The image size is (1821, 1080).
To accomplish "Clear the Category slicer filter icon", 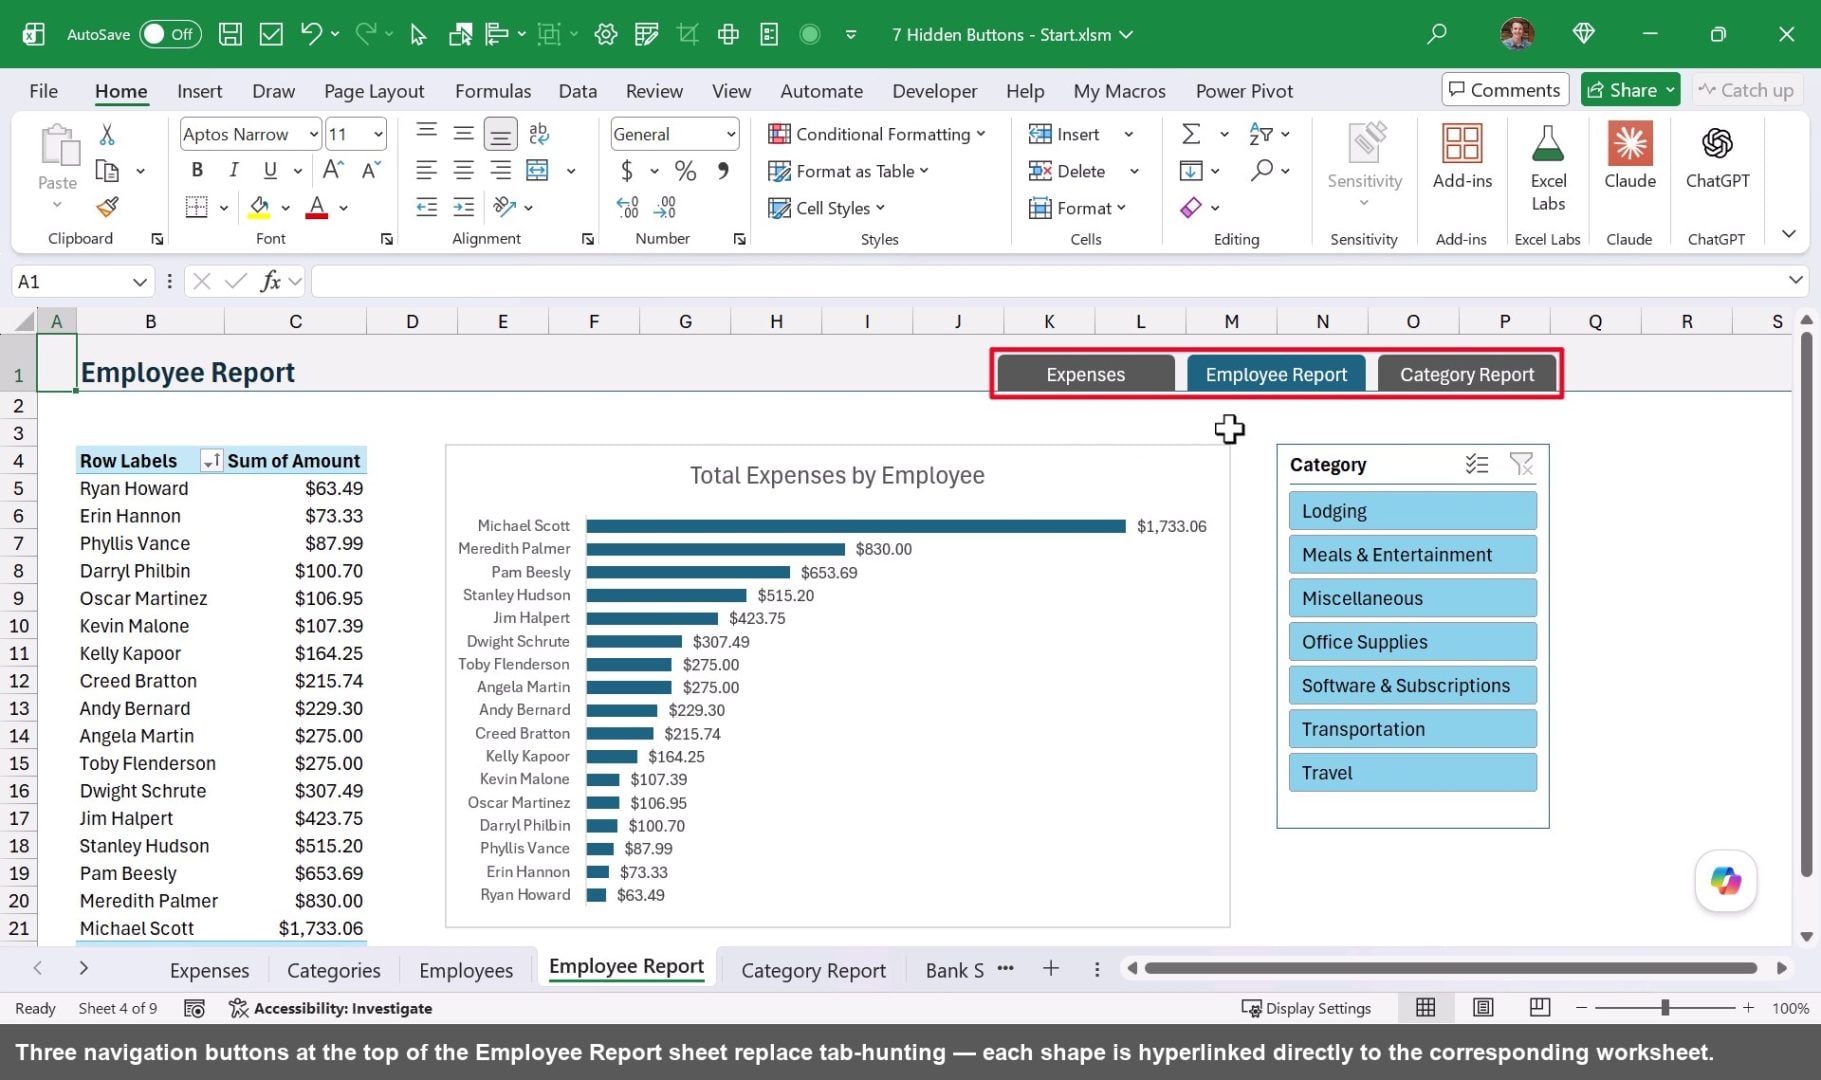I will 1521,464.
